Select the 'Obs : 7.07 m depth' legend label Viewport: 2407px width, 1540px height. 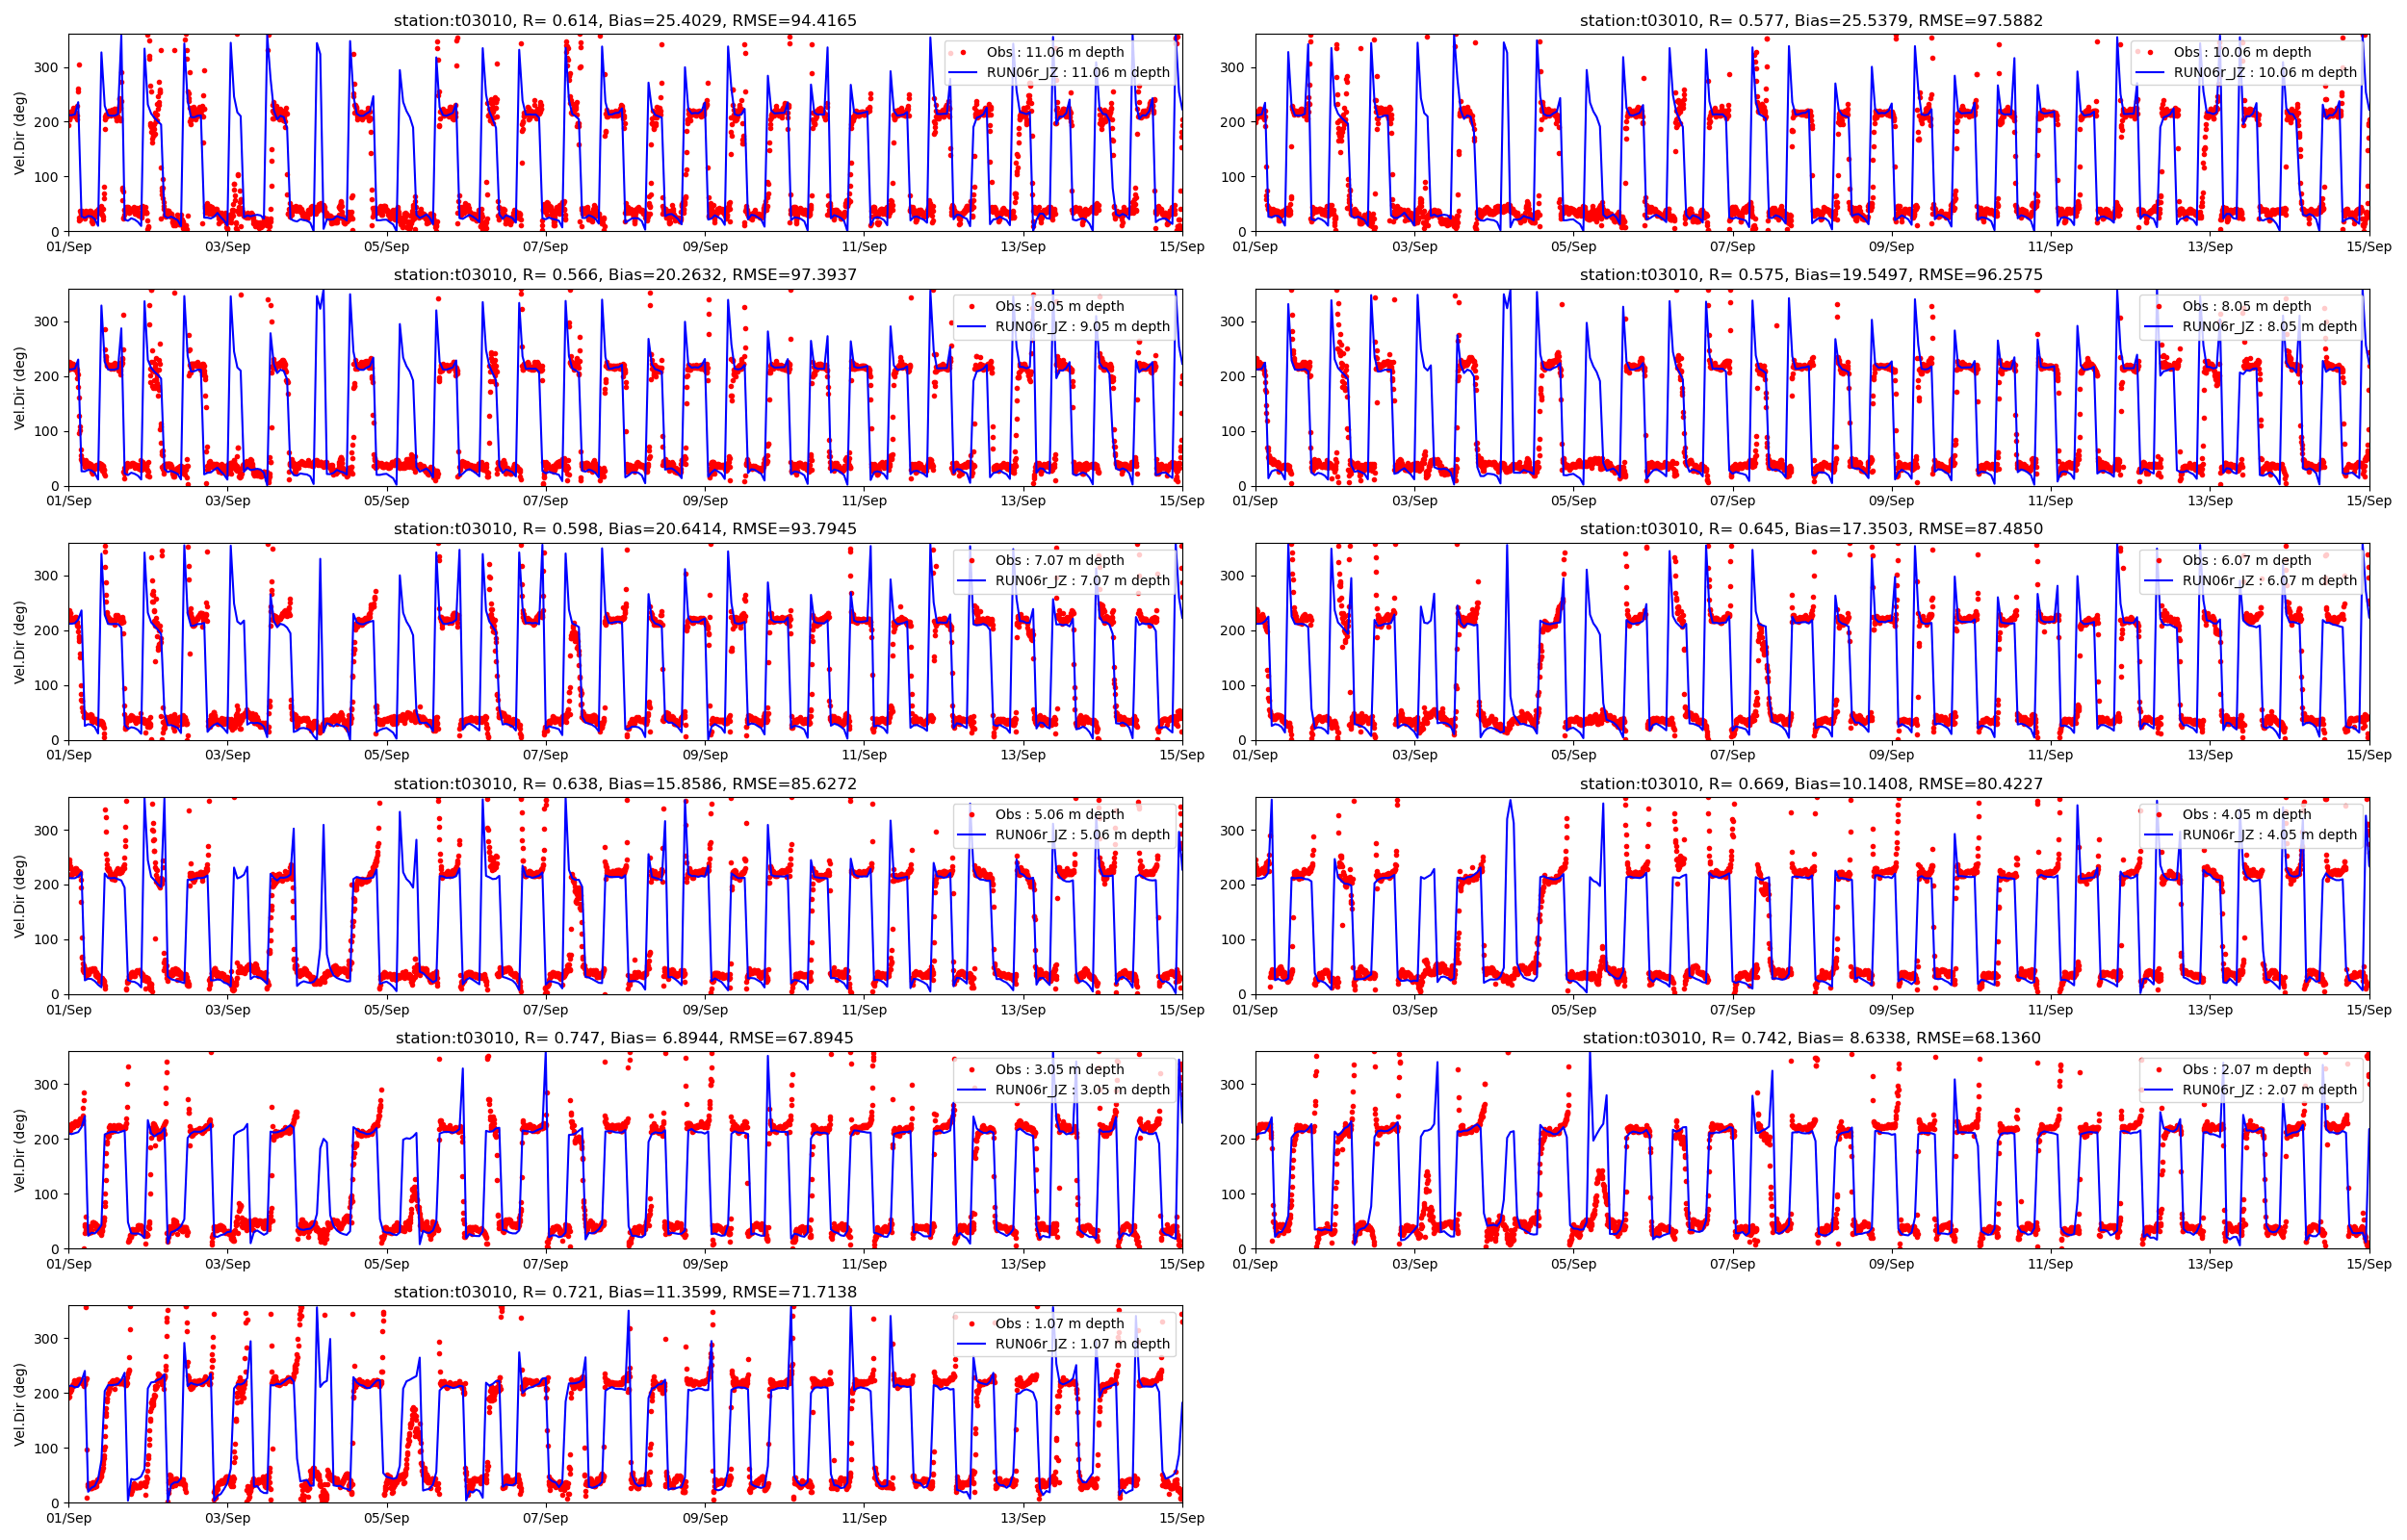pyautogui.click(x=1059, y=560)
